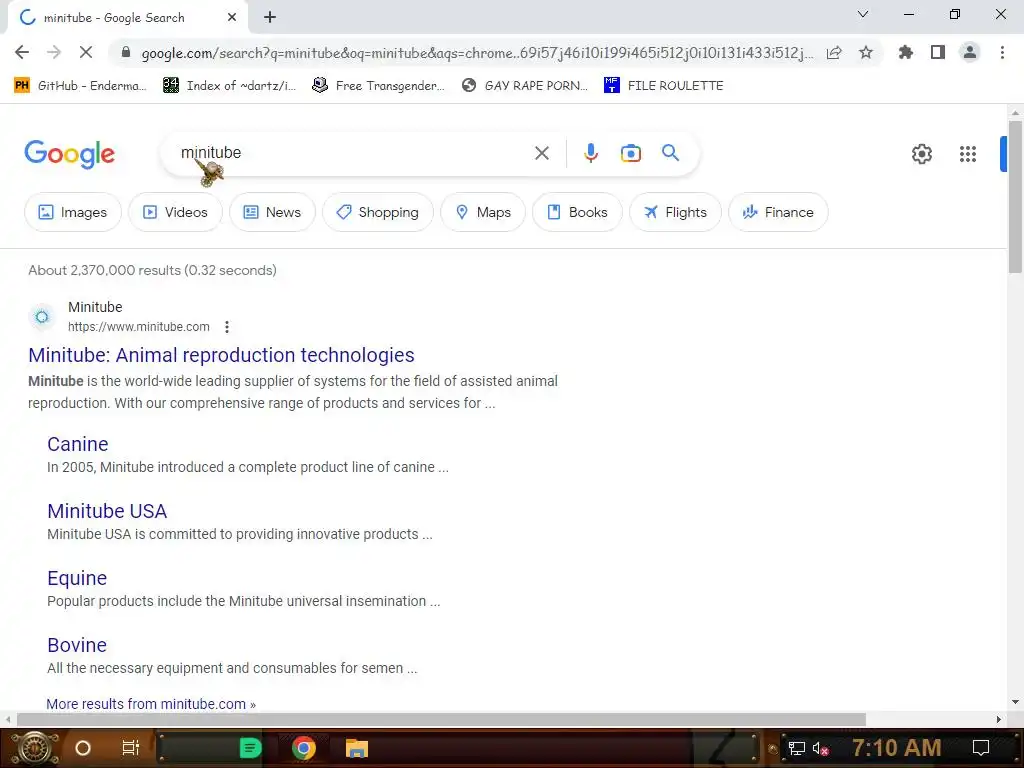Image resolution: width=1024 pixels, height=768 pixels.
Task: Open File Explorer from taskbar
Action: click(357, 748)
